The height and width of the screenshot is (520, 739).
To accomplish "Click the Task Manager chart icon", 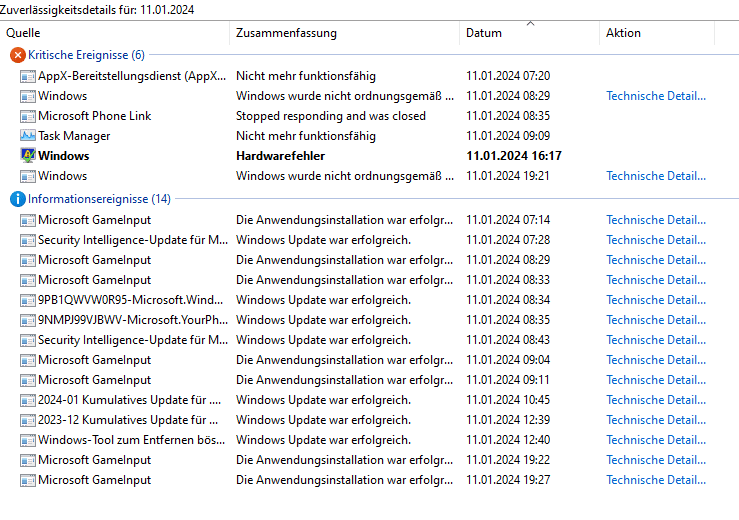I will (28, 136).
